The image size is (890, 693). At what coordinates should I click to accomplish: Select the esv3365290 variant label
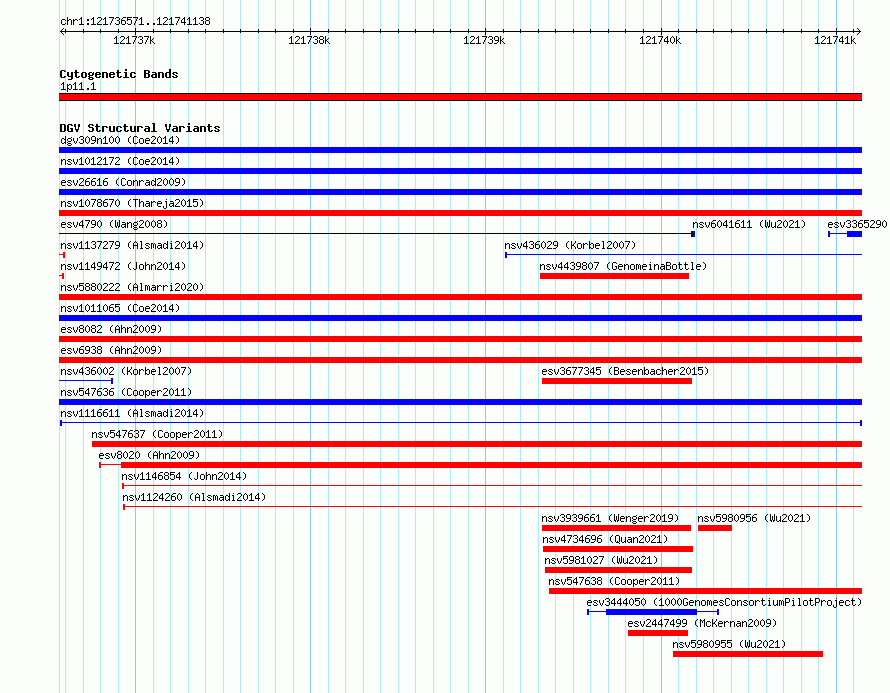(857, 224)
